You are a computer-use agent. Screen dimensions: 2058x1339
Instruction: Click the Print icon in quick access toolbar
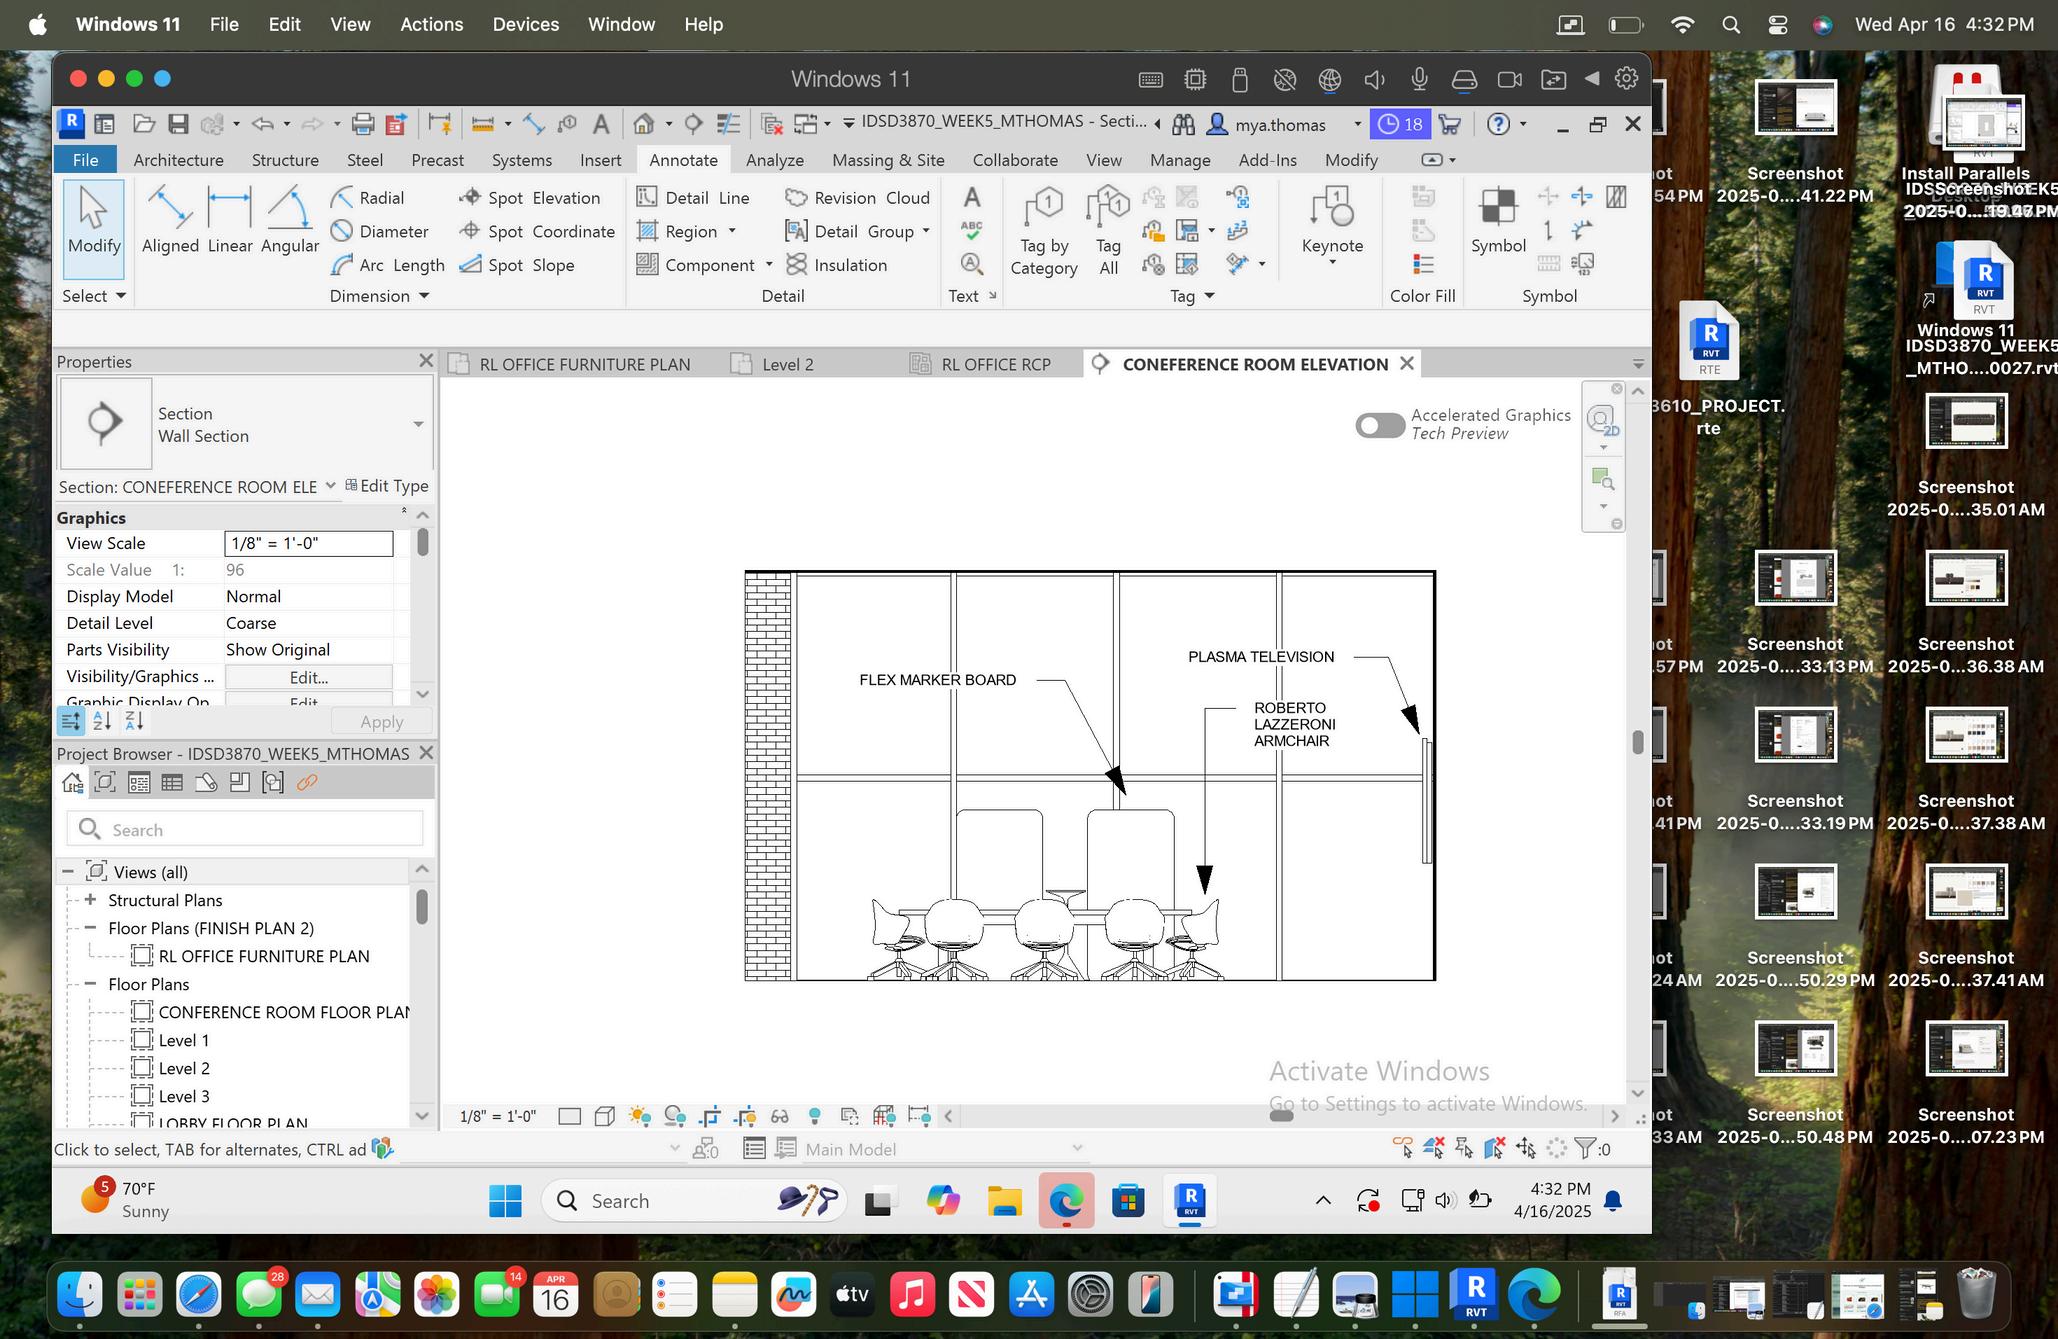(362, 124)
